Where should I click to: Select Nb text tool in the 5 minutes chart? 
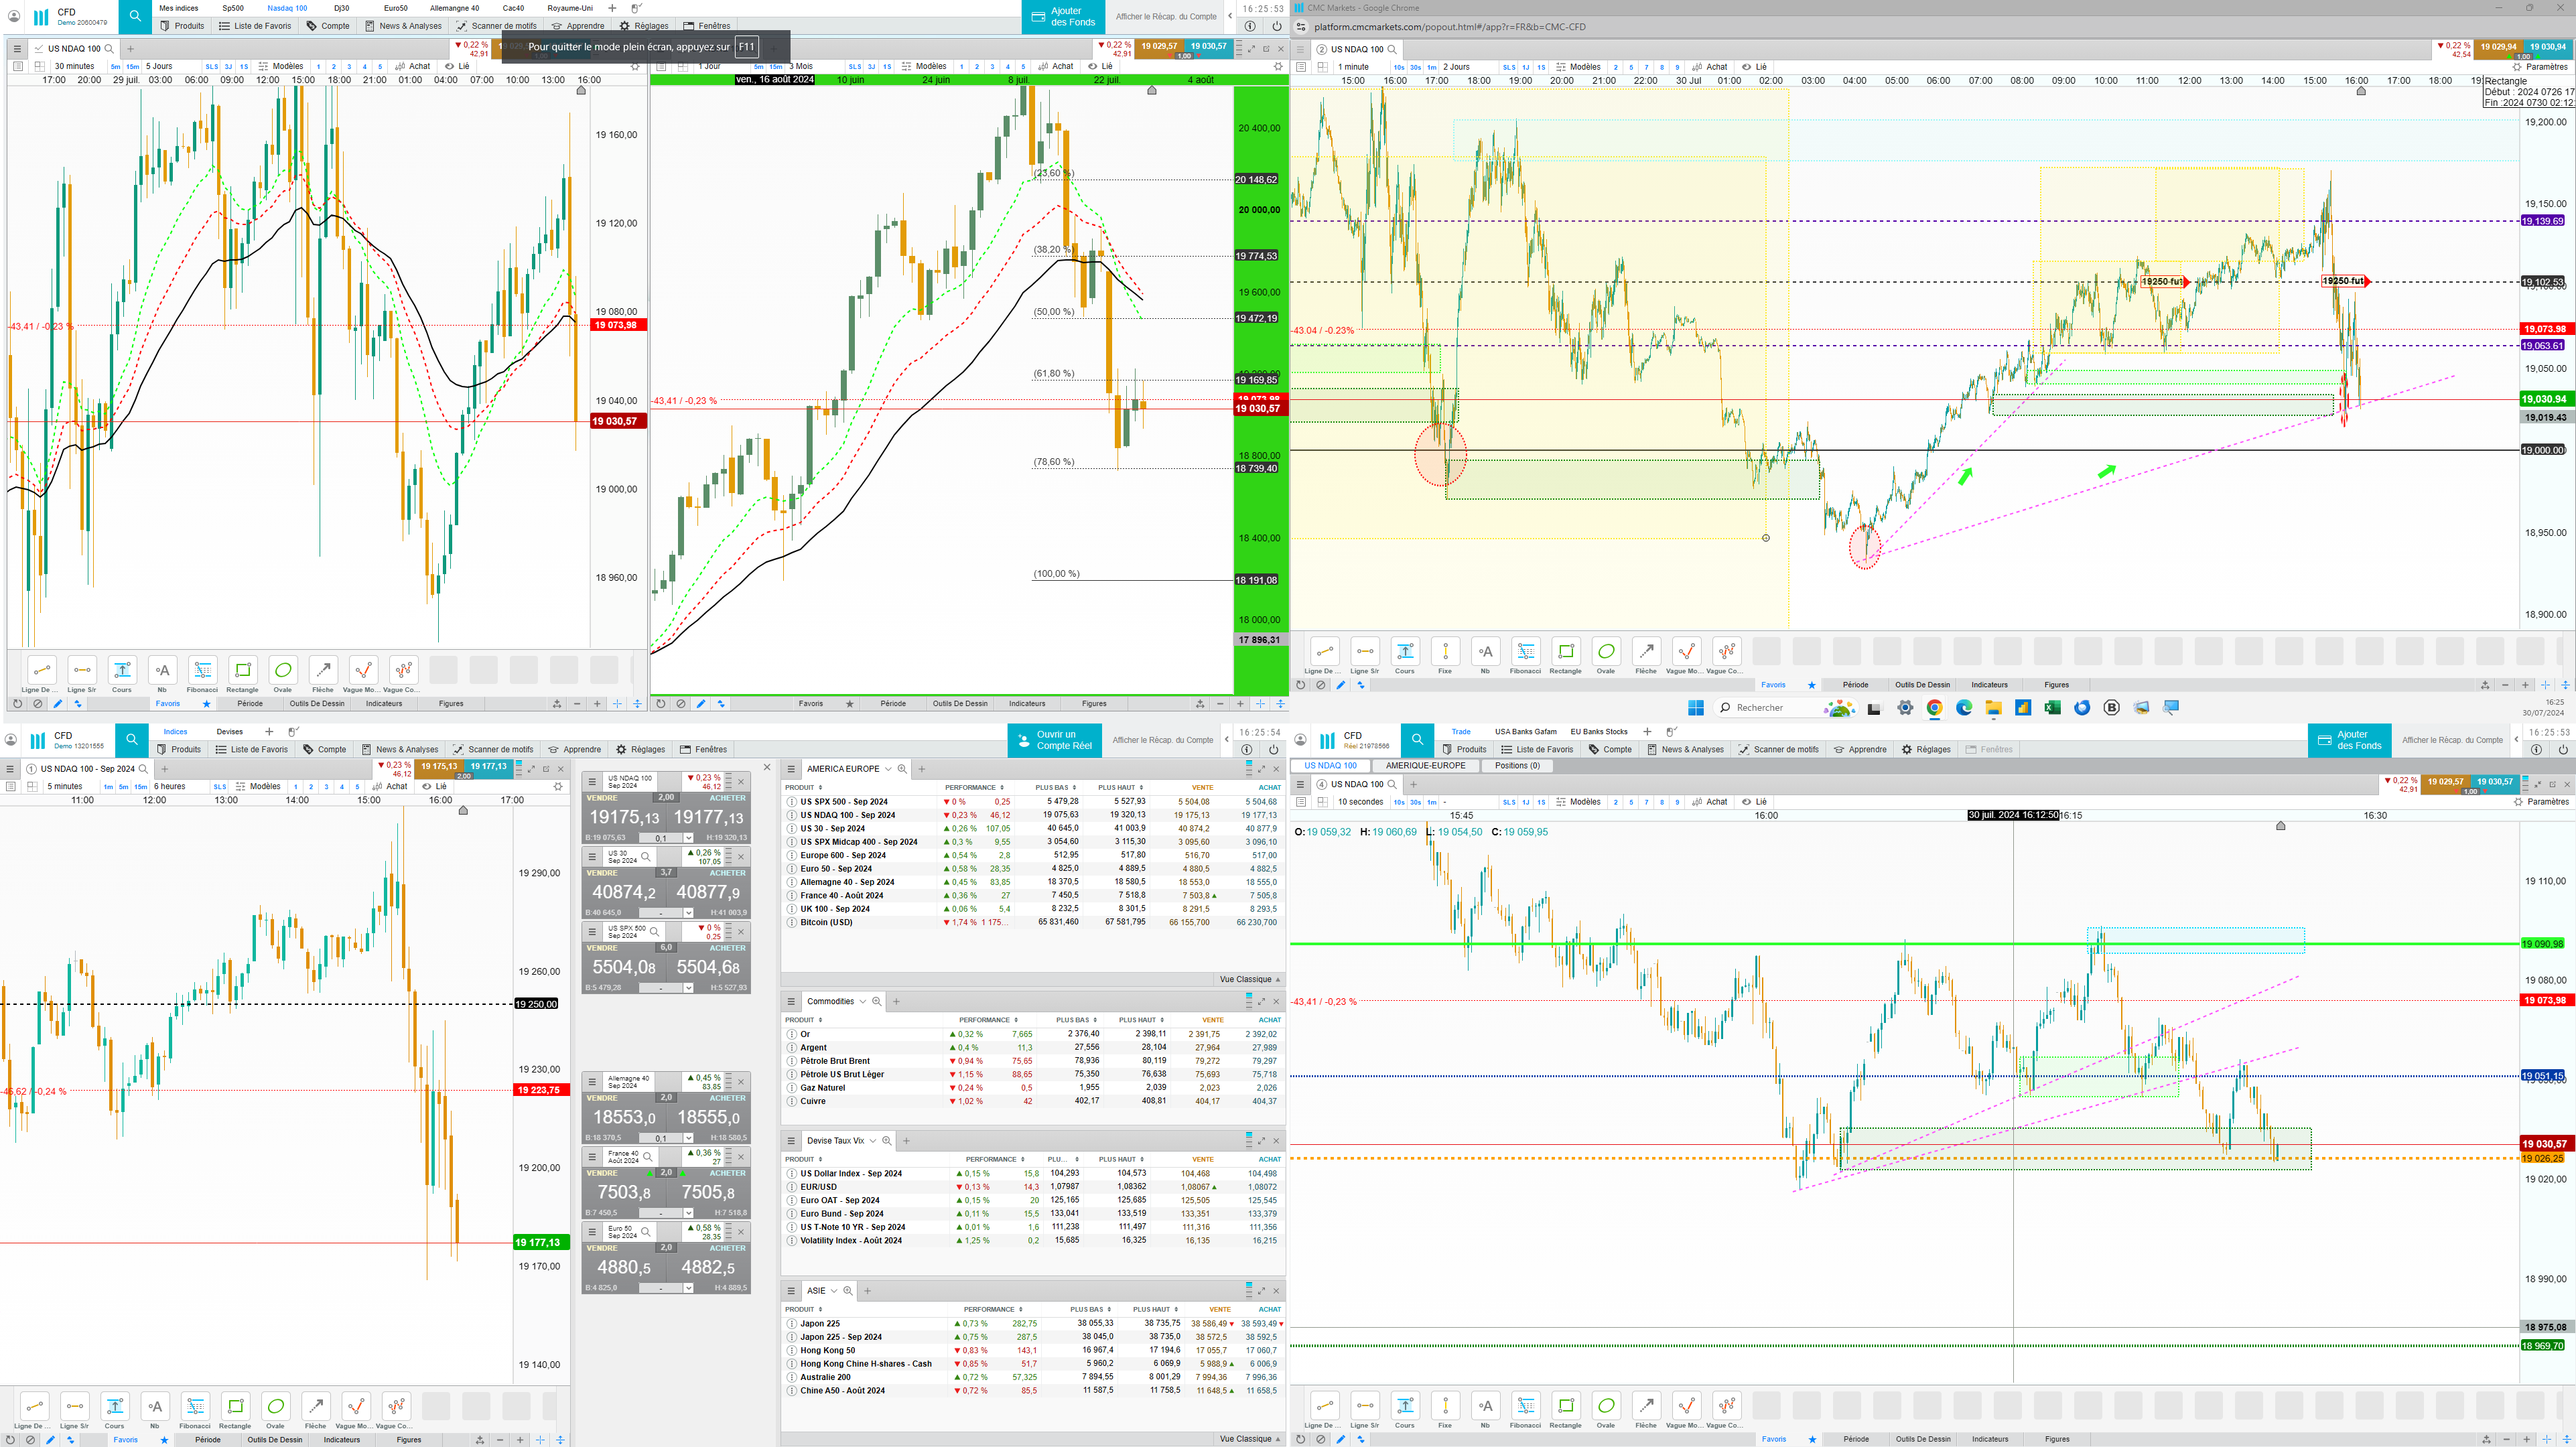tap(155, 1405)
